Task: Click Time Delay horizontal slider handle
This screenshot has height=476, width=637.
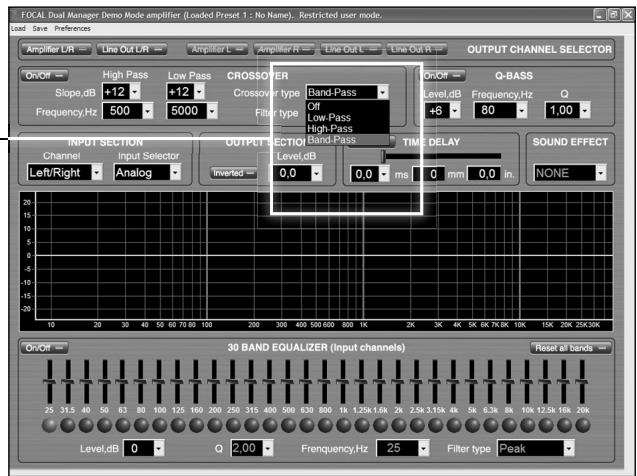Action: coord(383,156)
